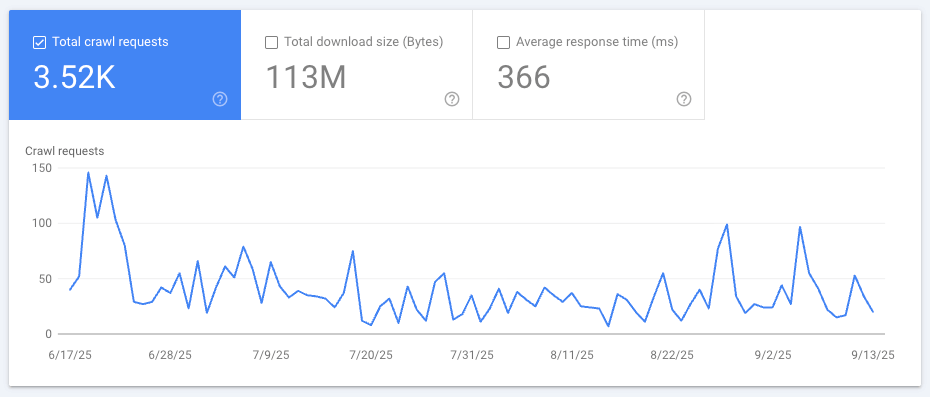
Task: Click the 366 response time value
Action: (x=524, y=78)
